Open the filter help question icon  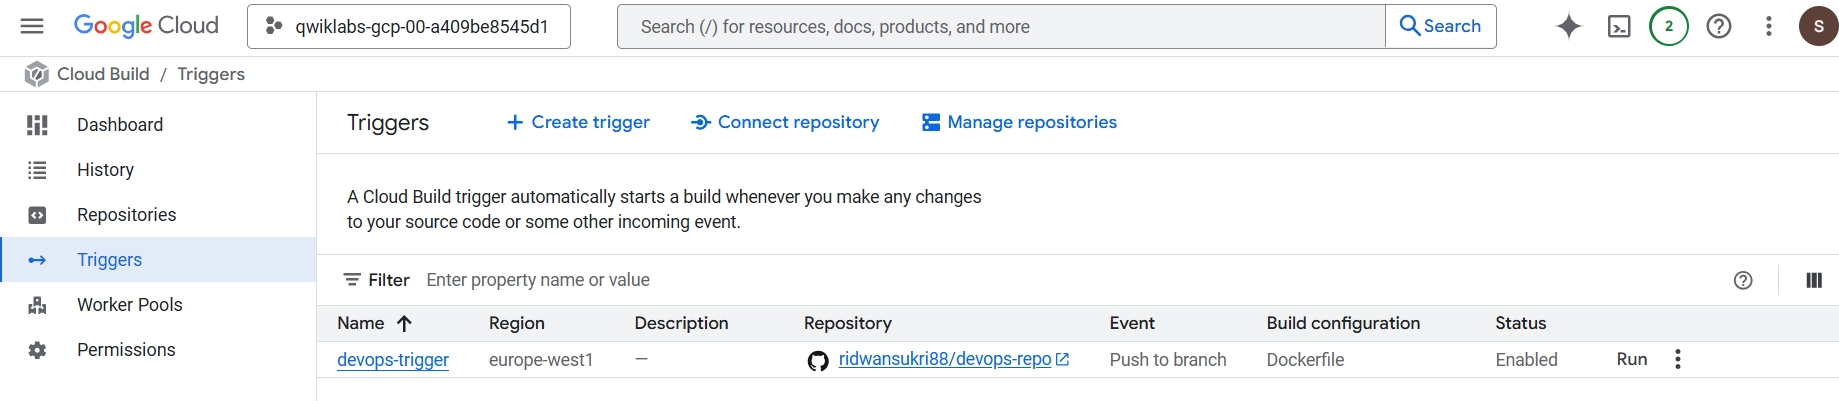coord(1743,280)
